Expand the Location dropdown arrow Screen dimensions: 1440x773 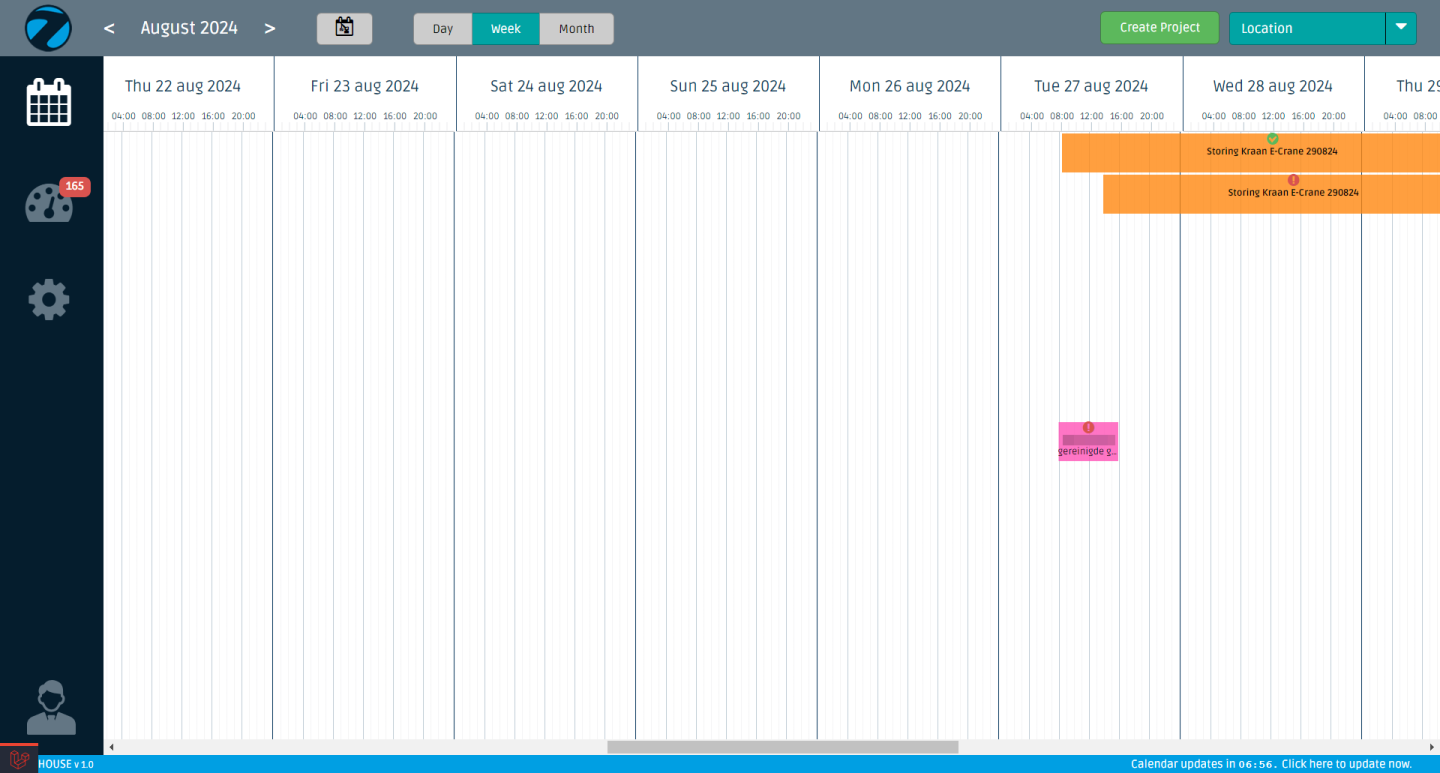coord(1400,28)
